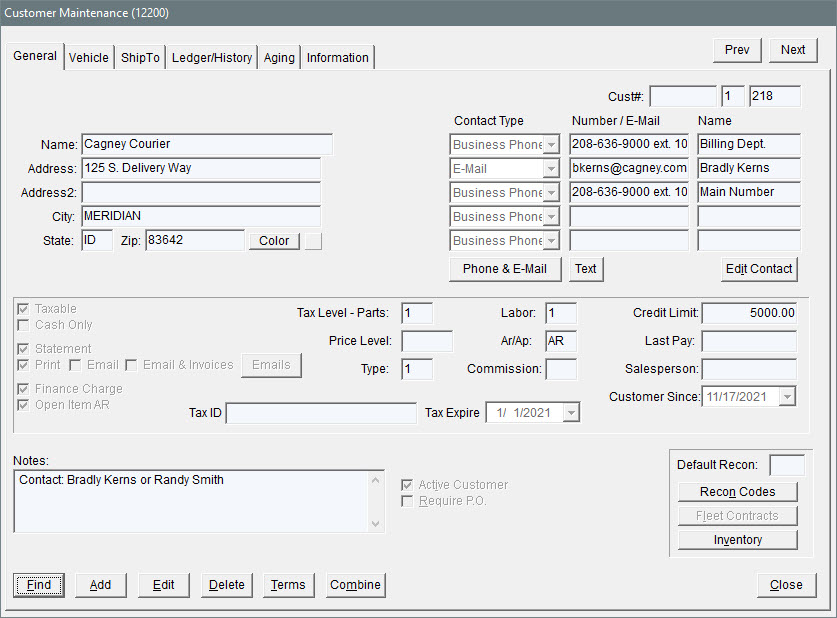Click the Cust# field showing 218
837x618 pixels.
coord(775,97)
